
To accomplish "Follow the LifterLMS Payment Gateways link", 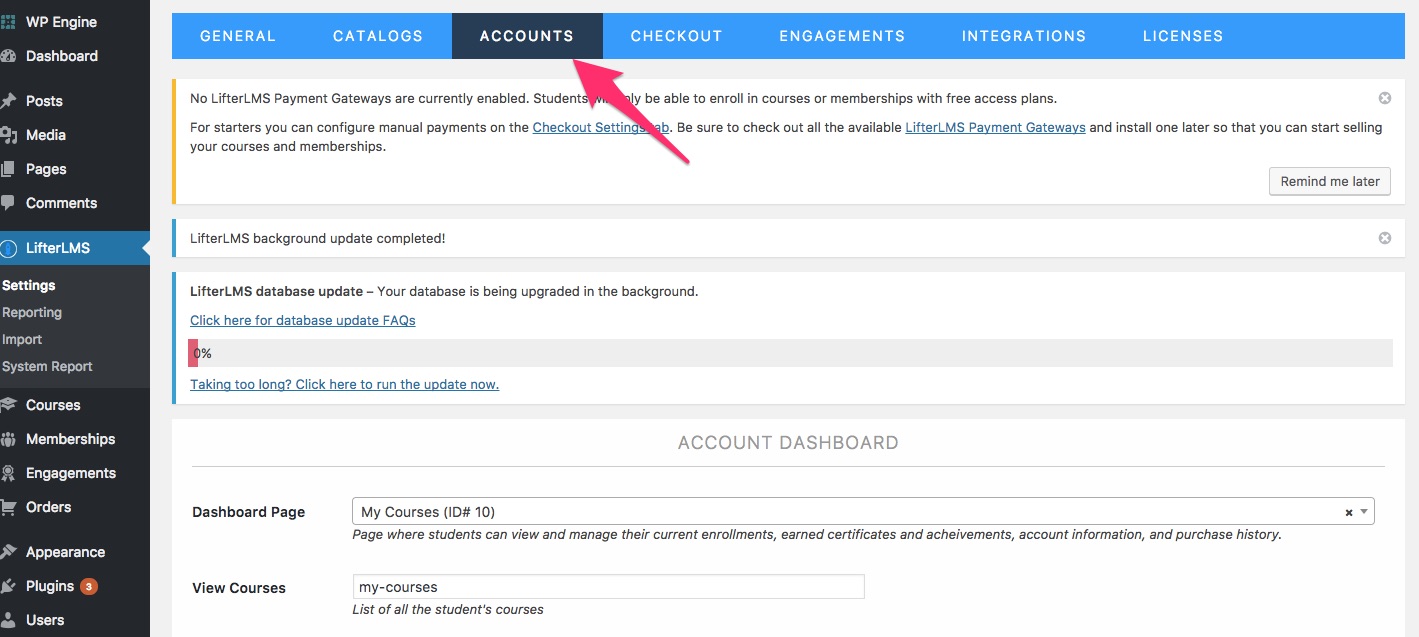I will pos(995,127).
